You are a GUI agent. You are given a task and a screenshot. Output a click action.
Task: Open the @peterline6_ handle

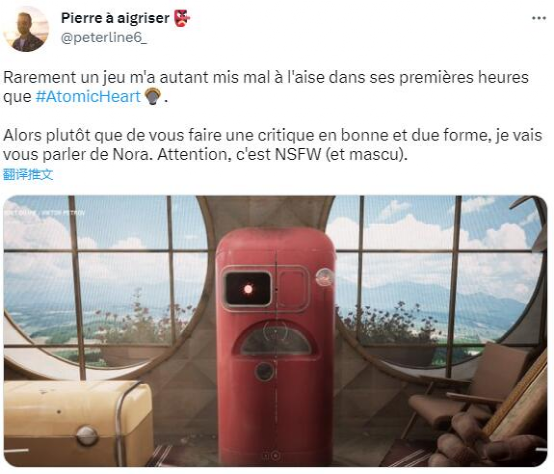pos(104,37)
